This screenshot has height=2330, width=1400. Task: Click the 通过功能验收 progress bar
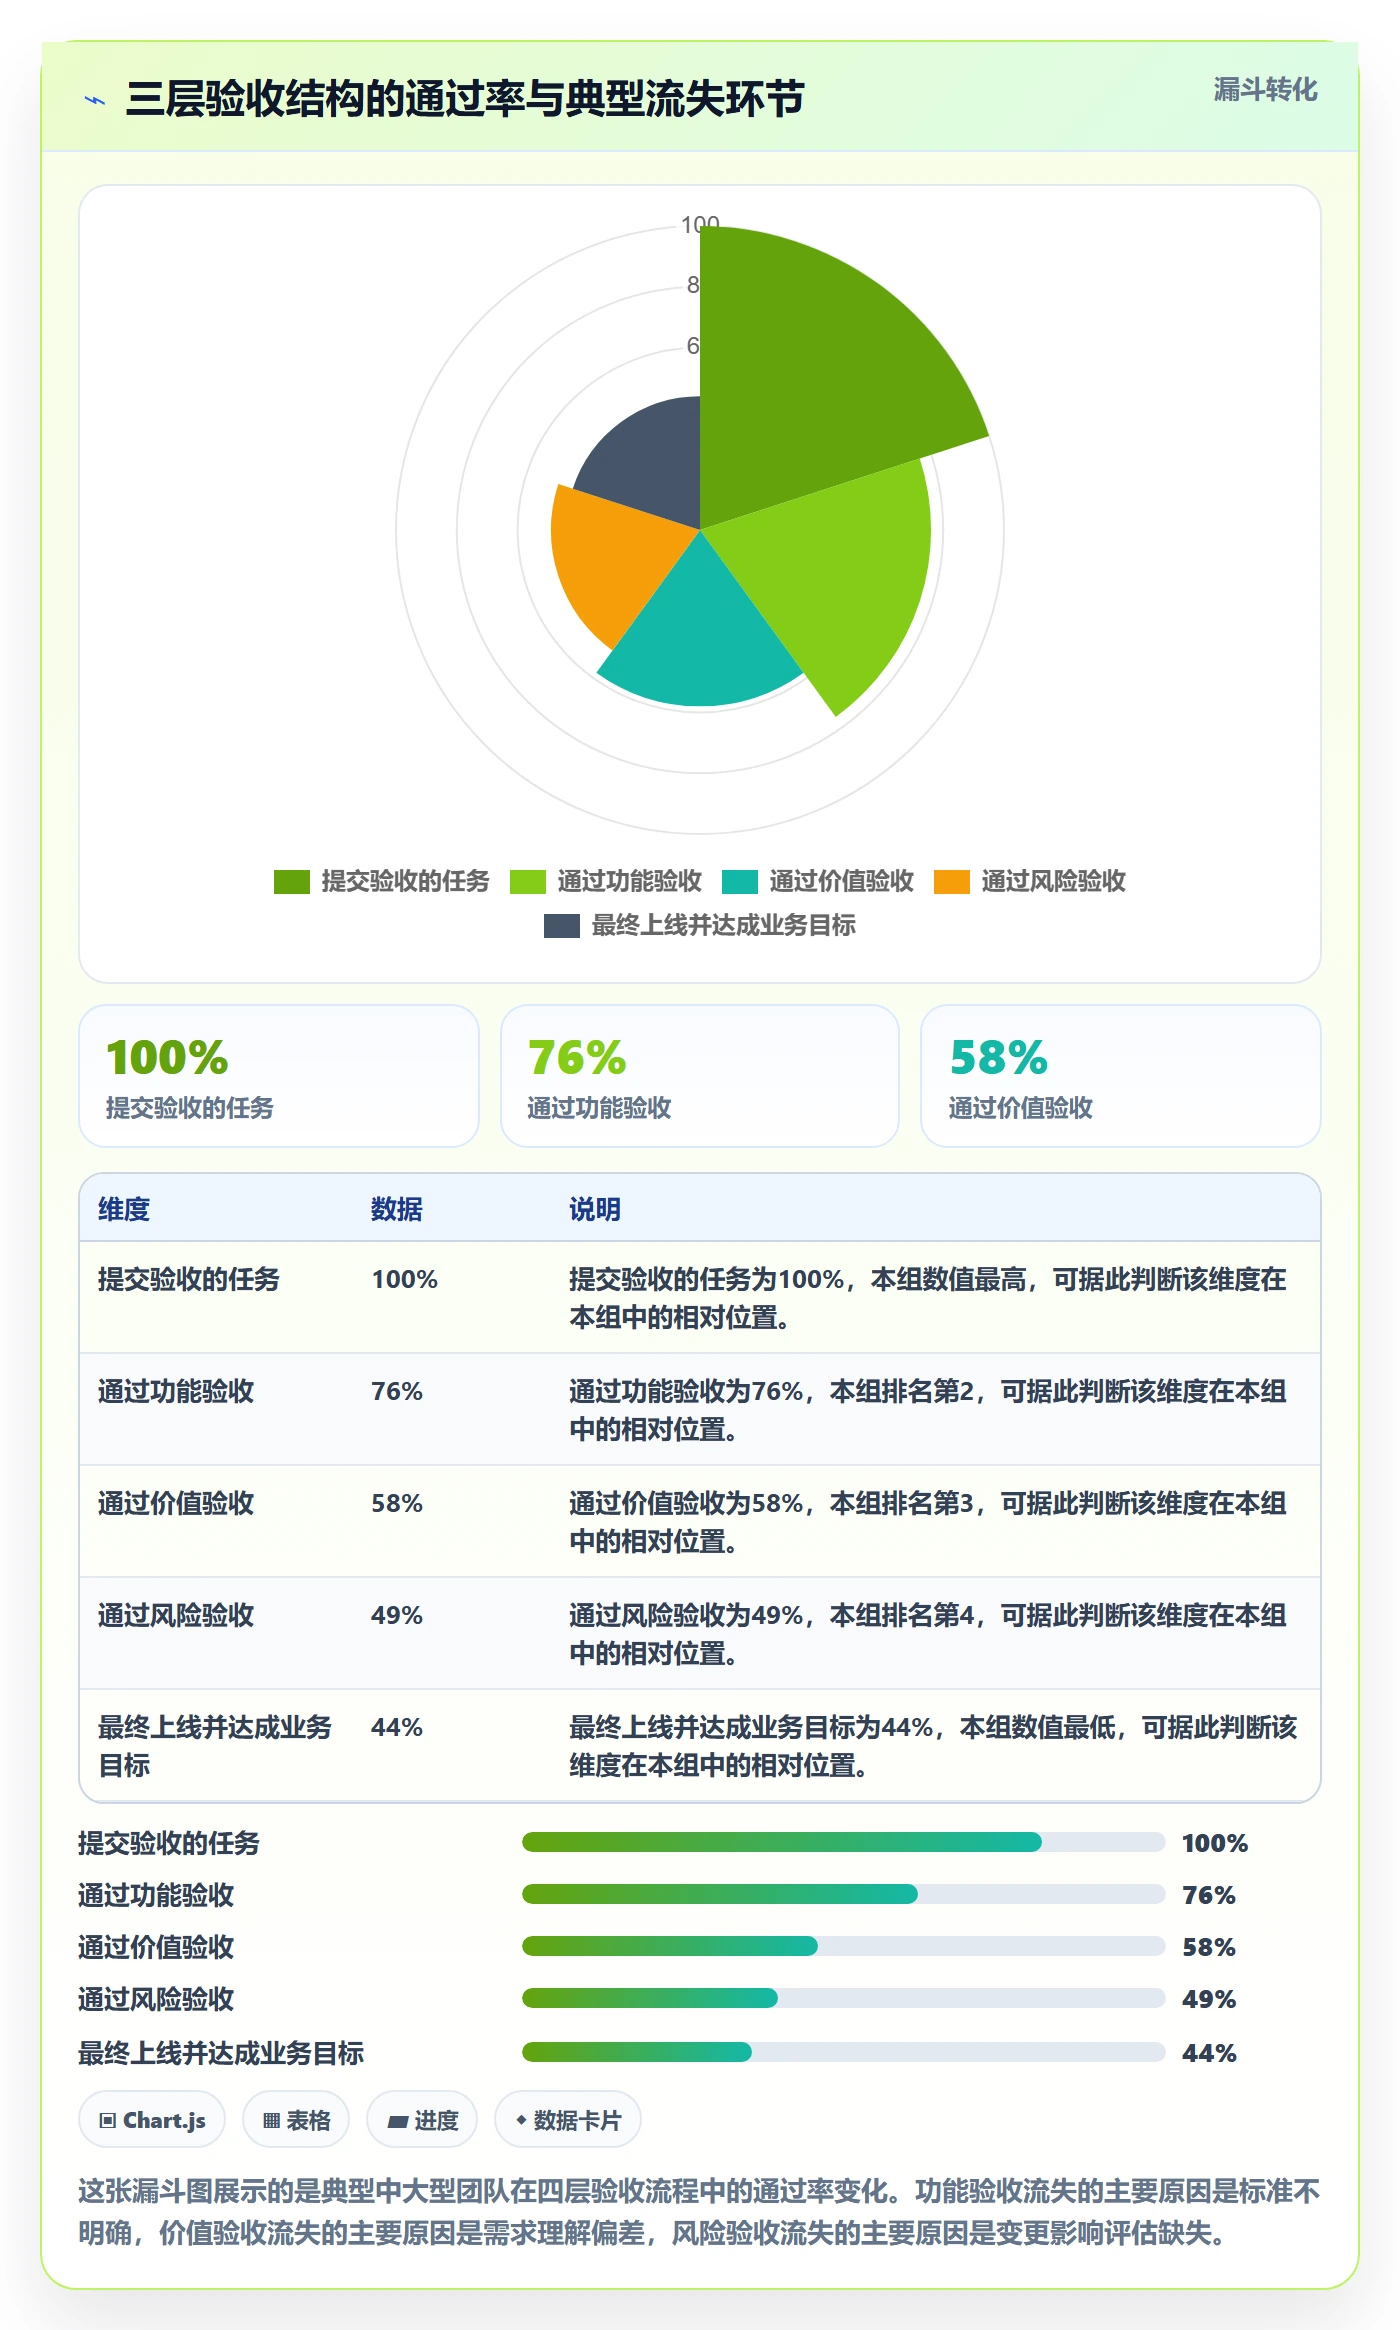click(843, 1894)
